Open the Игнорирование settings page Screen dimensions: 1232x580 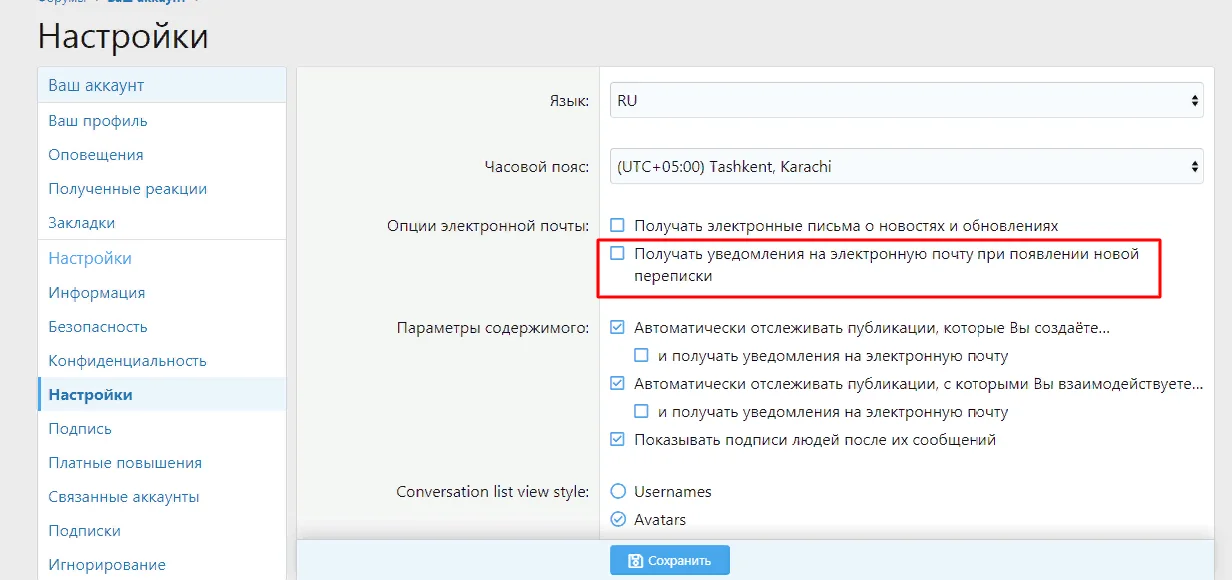[106, 564]
